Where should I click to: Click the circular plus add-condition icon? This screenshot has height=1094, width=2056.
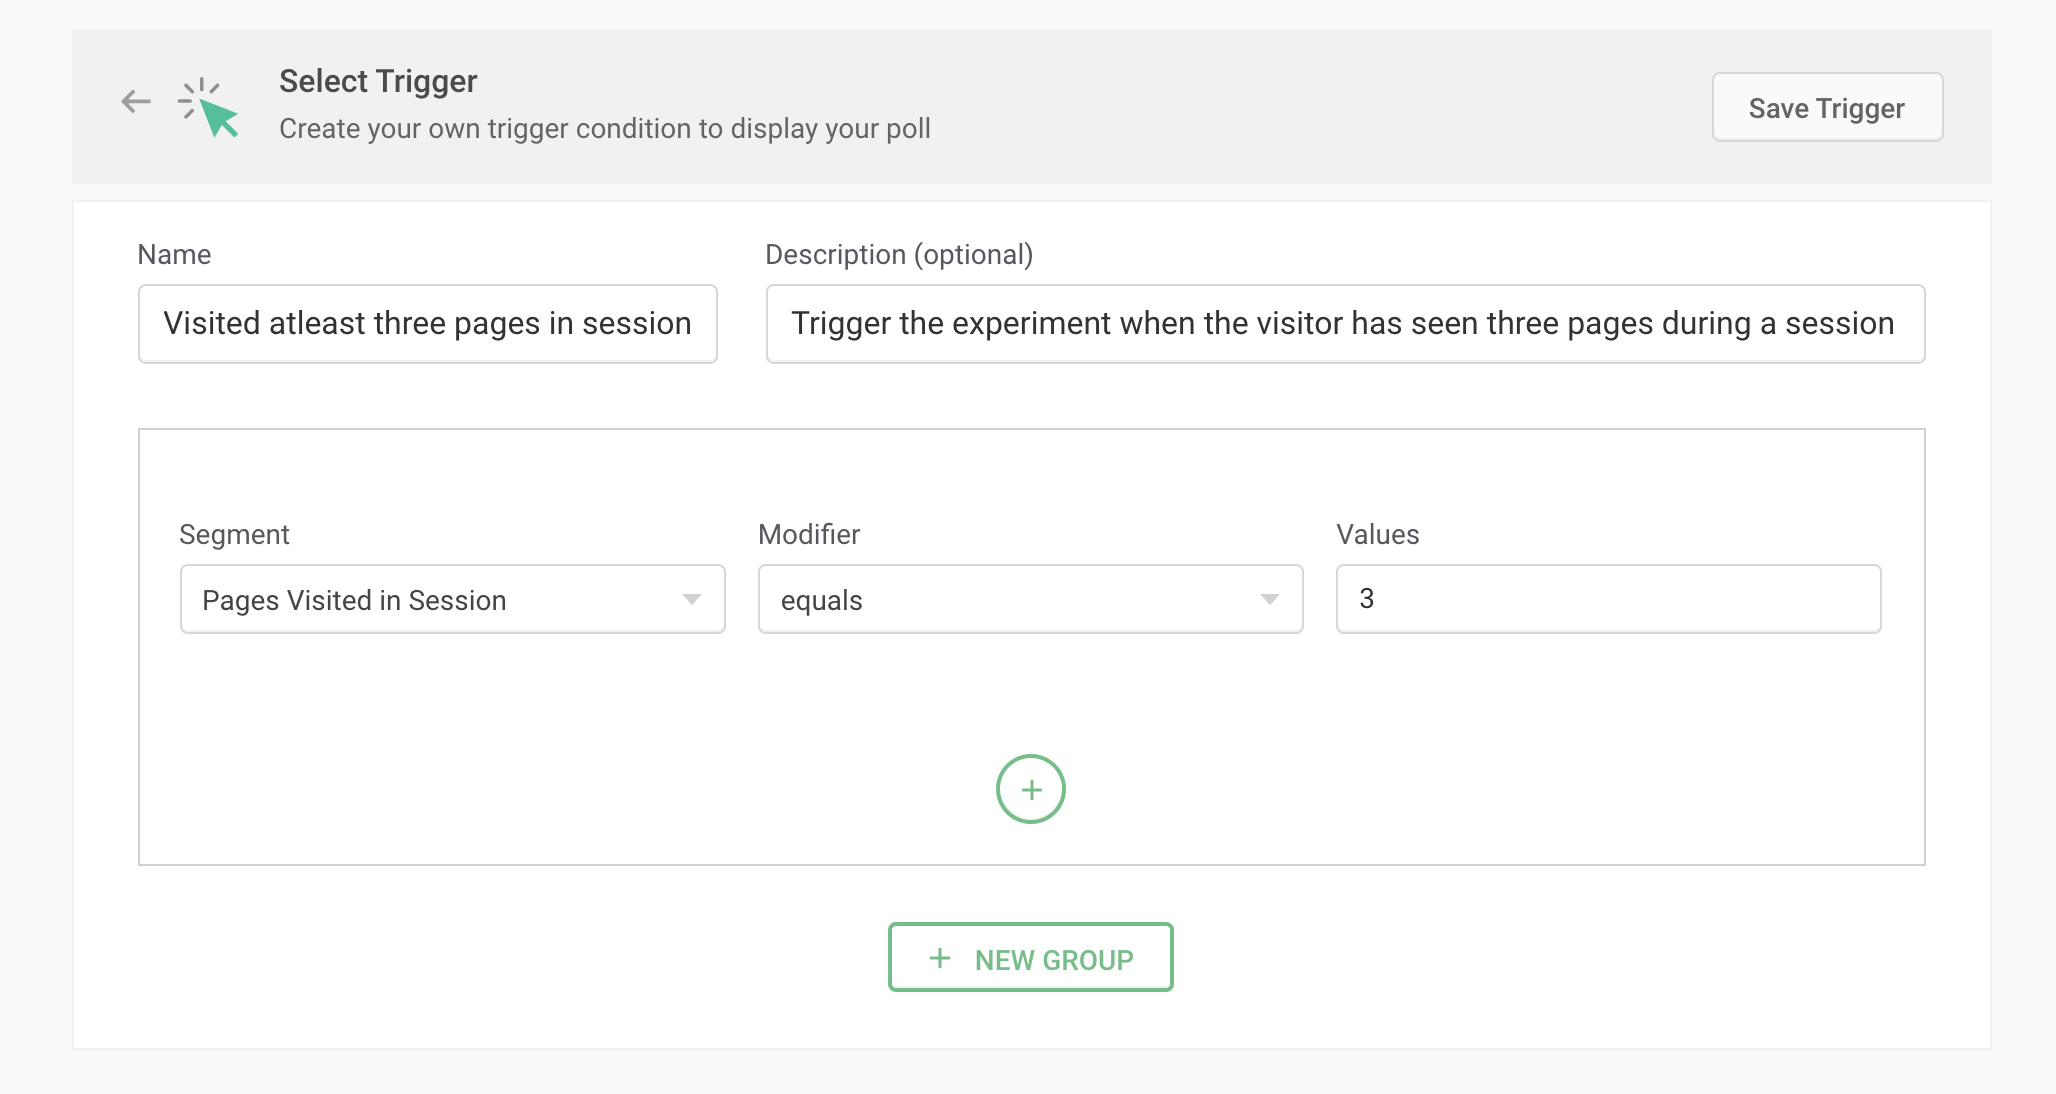coord(1030,789)
